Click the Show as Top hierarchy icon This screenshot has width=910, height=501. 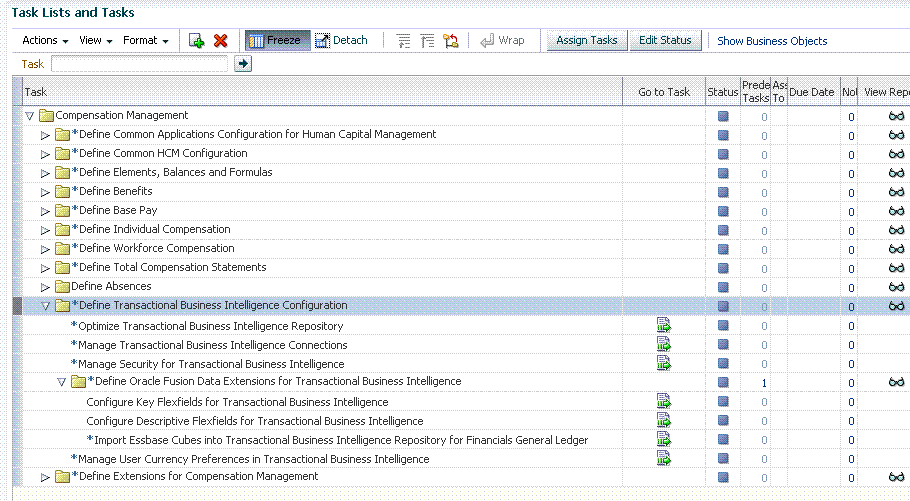coord(451,41)
